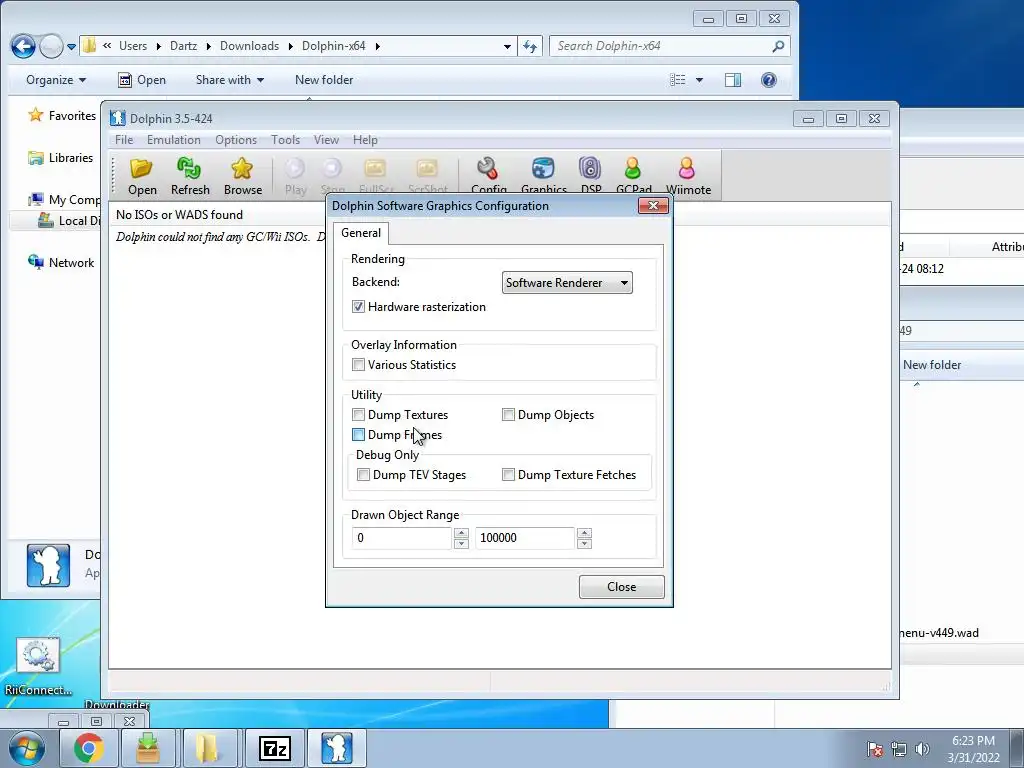
Task: Open the Help menu in Dolphin
Action: click(x=365, y=140)
